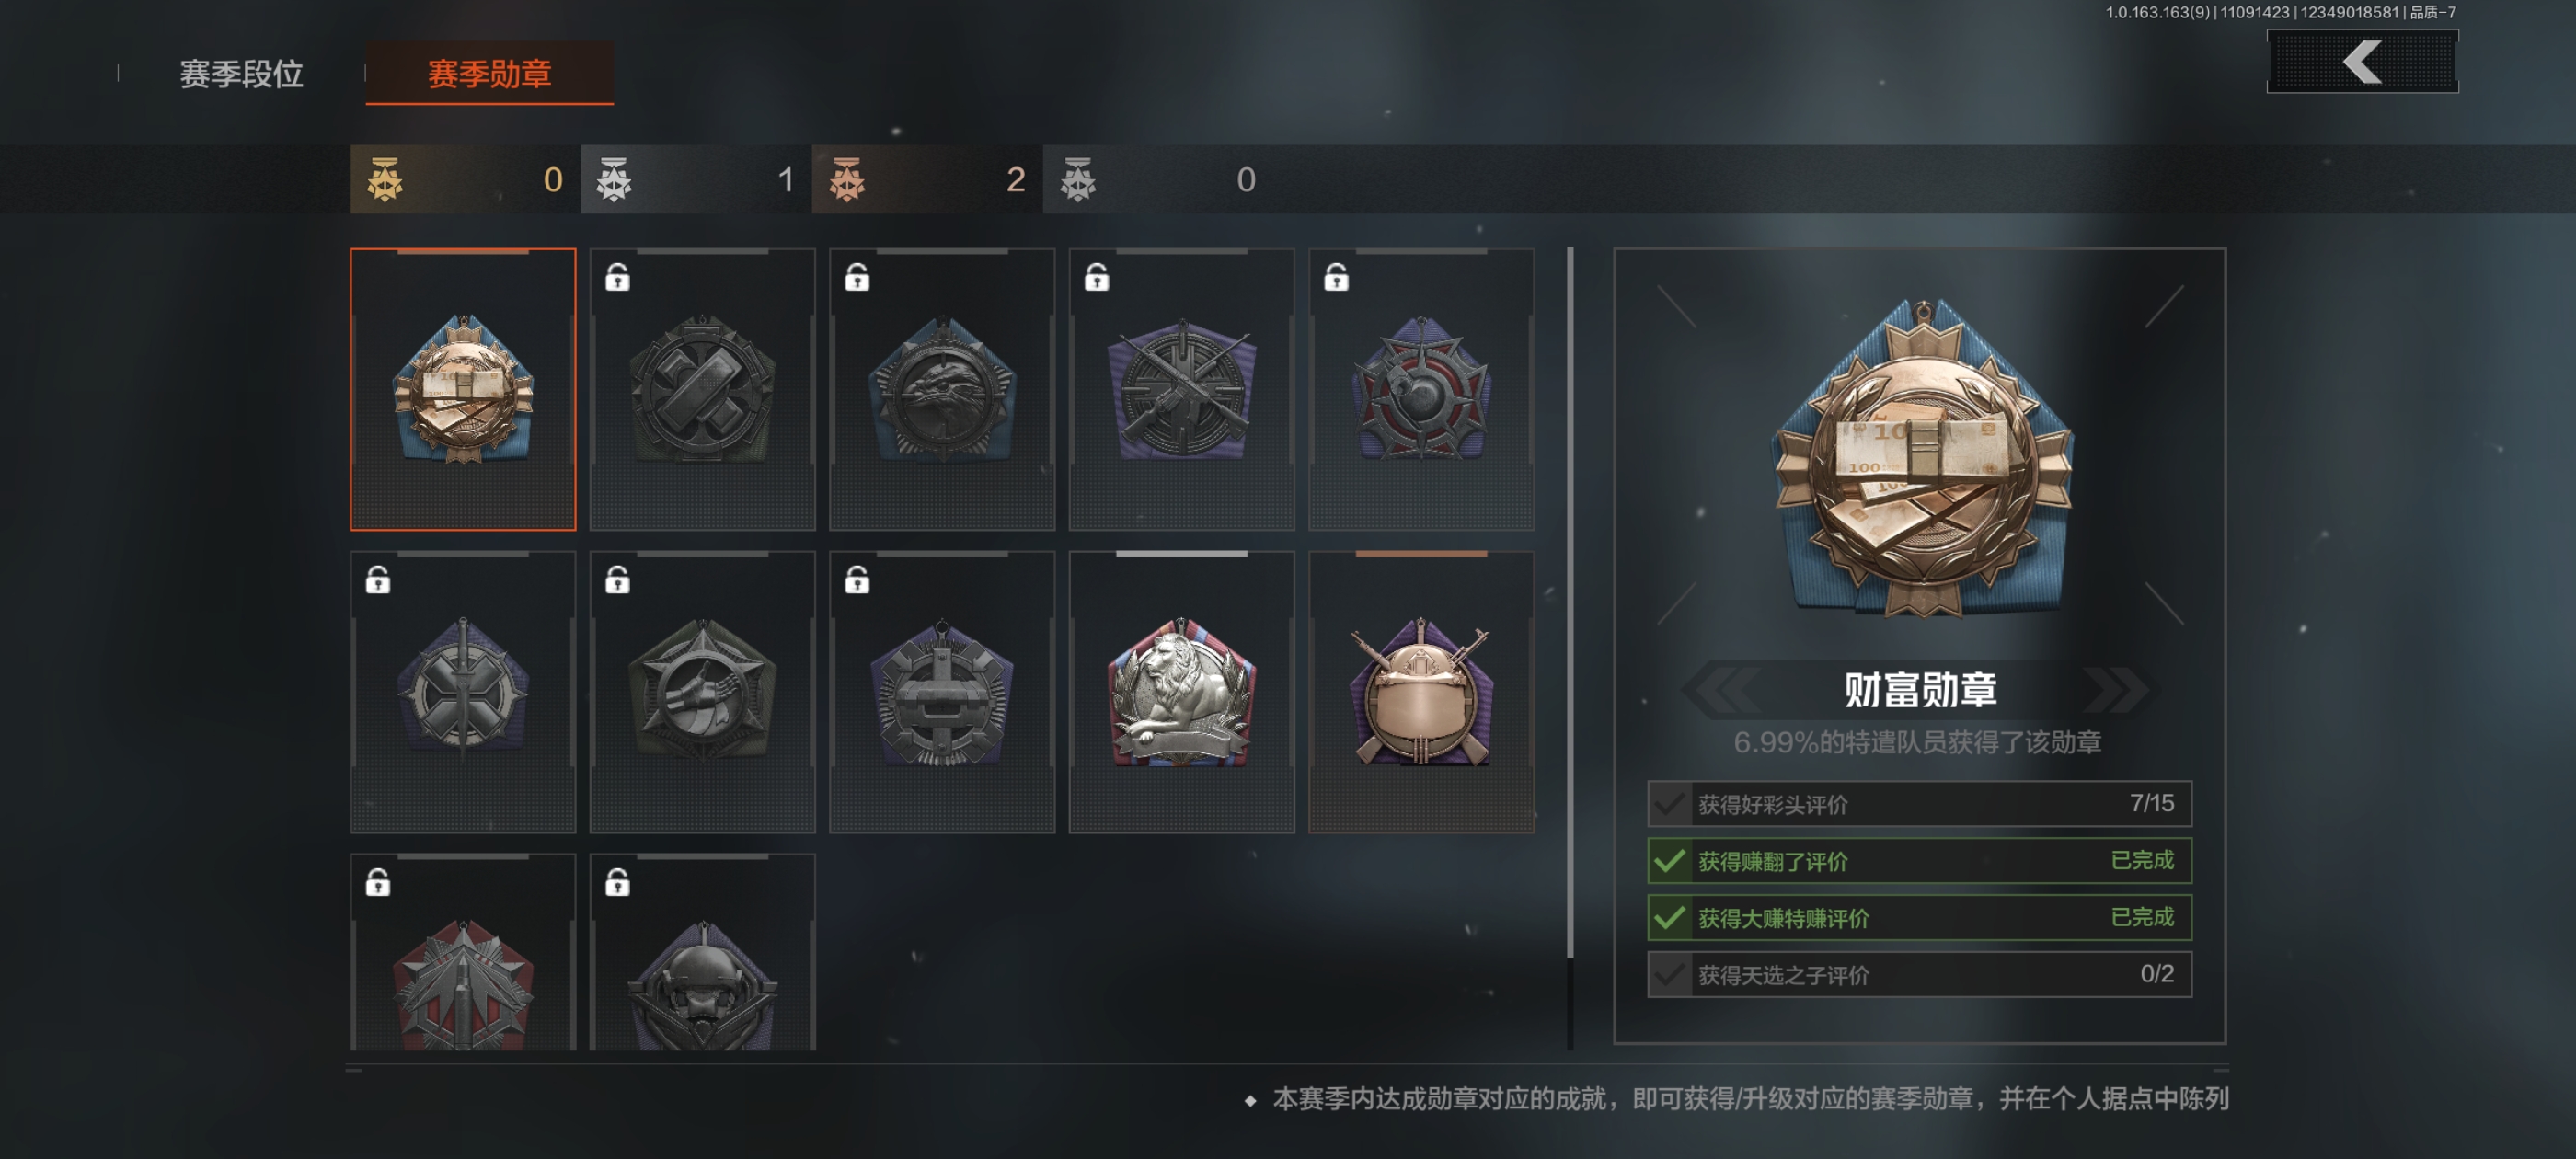This screenshot has width=2576, height=1159.
Task: Select the locked pilot helmet medal
Action: click(703, 952)
